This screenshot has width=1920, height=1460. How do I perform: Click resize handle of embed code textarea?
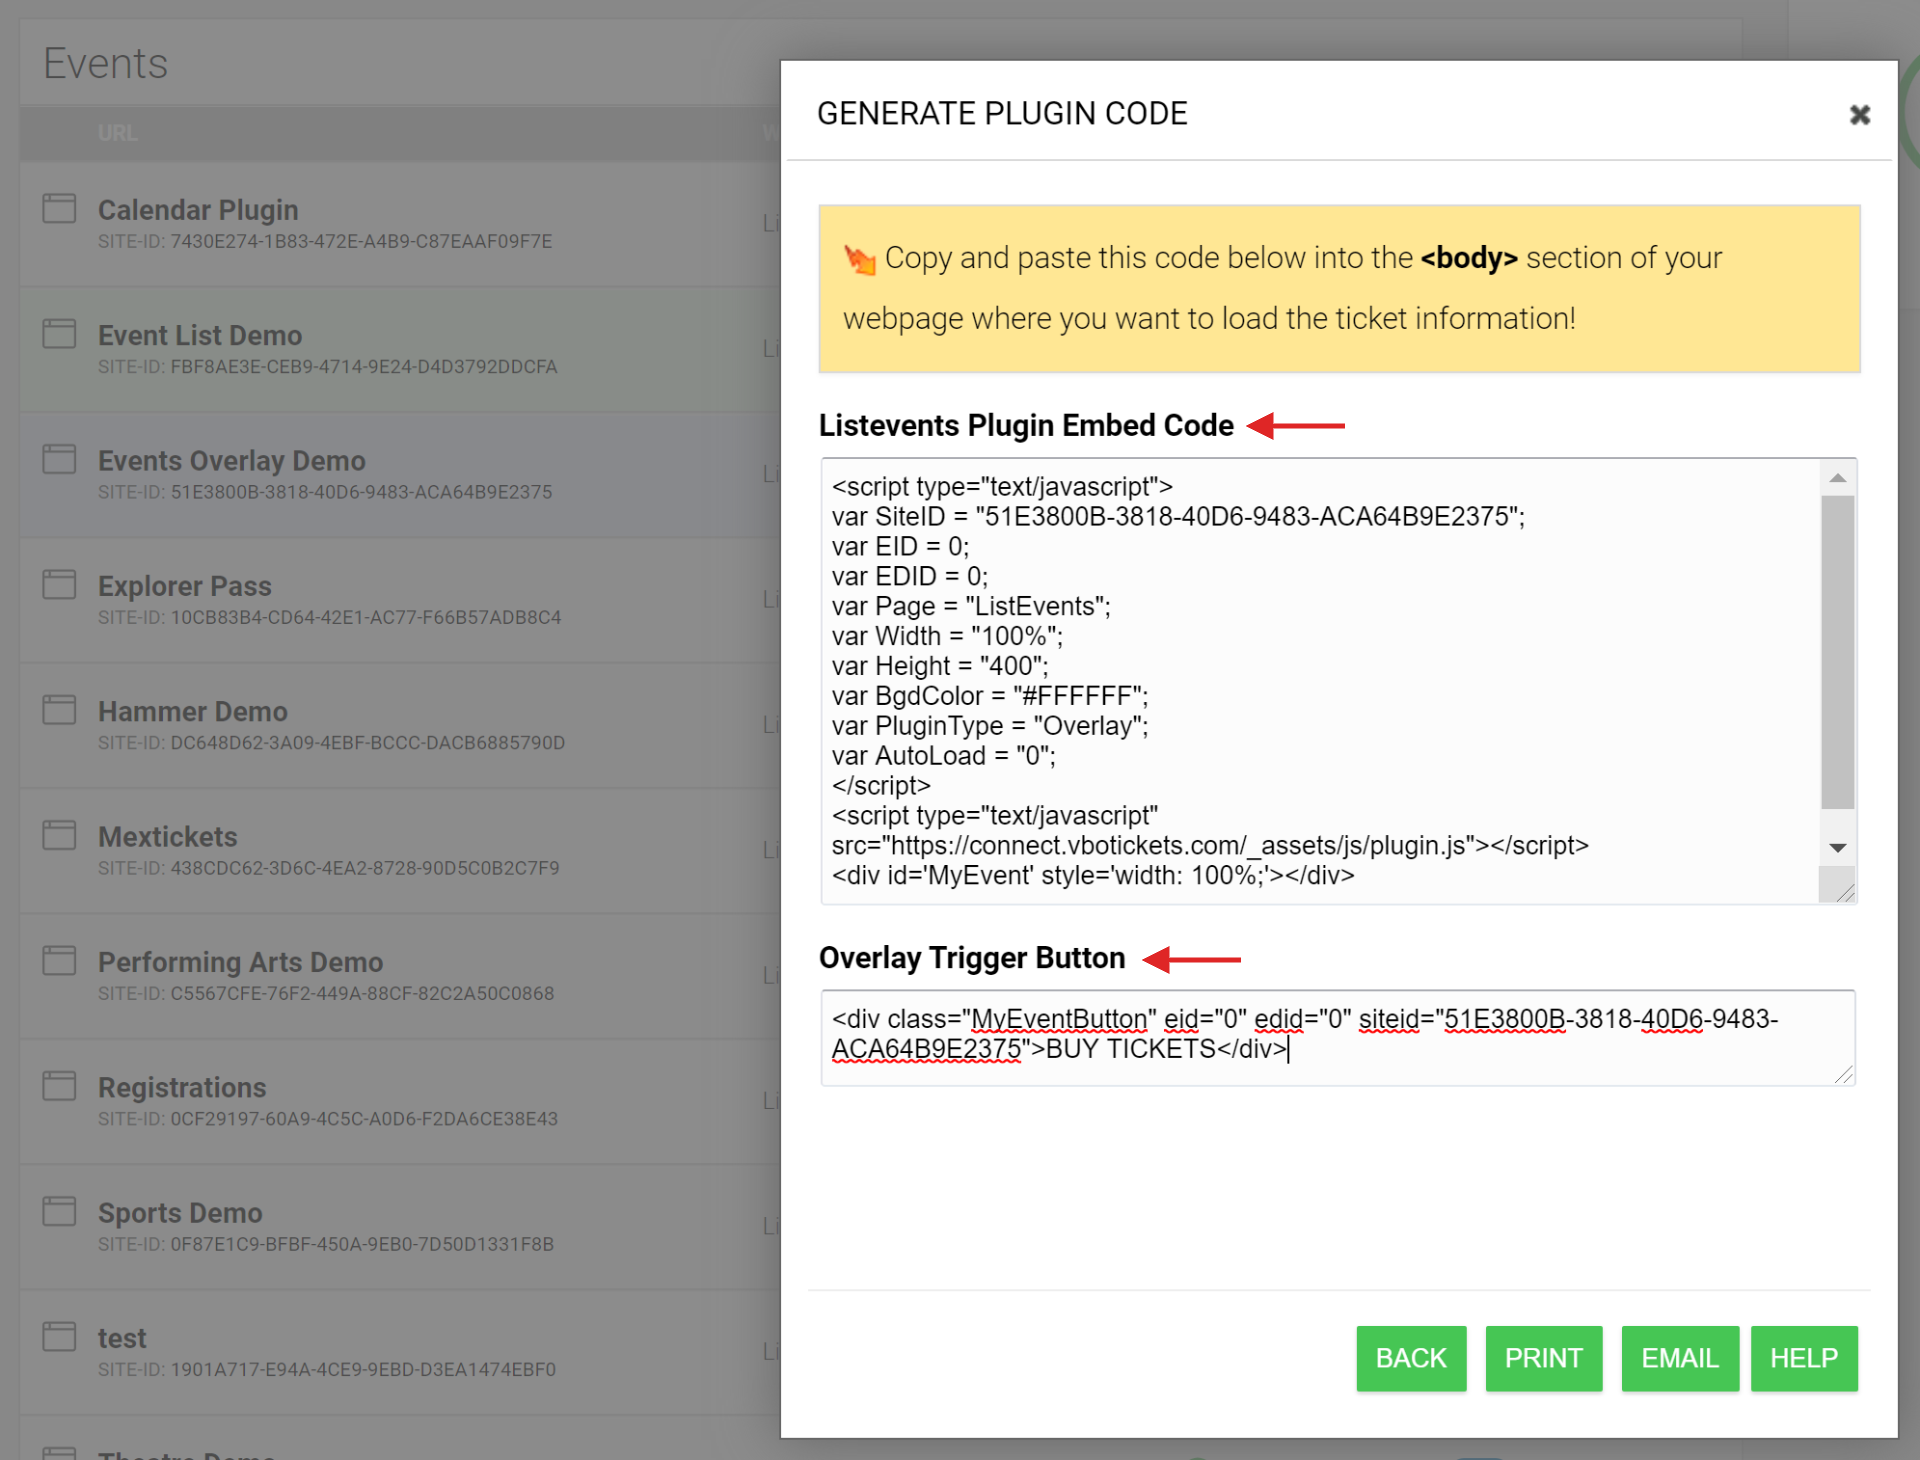pyautogui.click(x=1845, y=893)
